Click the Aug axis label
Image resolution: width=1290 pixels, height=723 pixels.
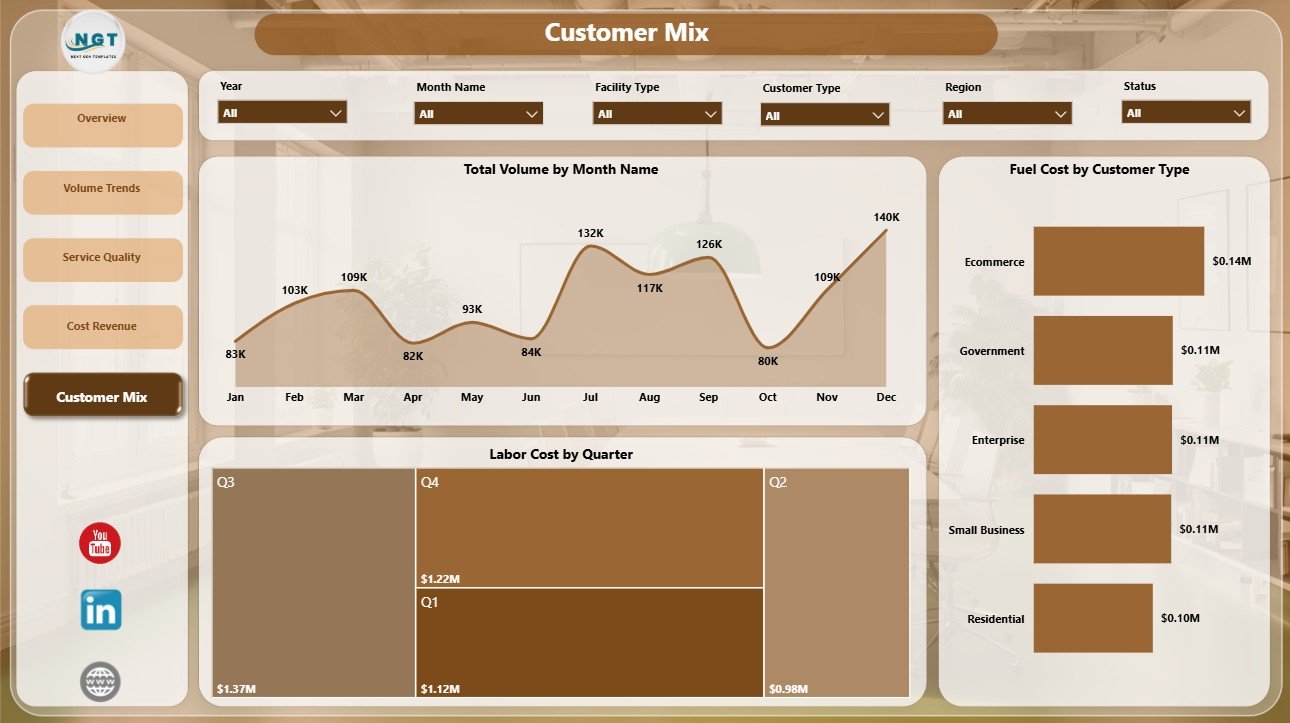(649, 397)
